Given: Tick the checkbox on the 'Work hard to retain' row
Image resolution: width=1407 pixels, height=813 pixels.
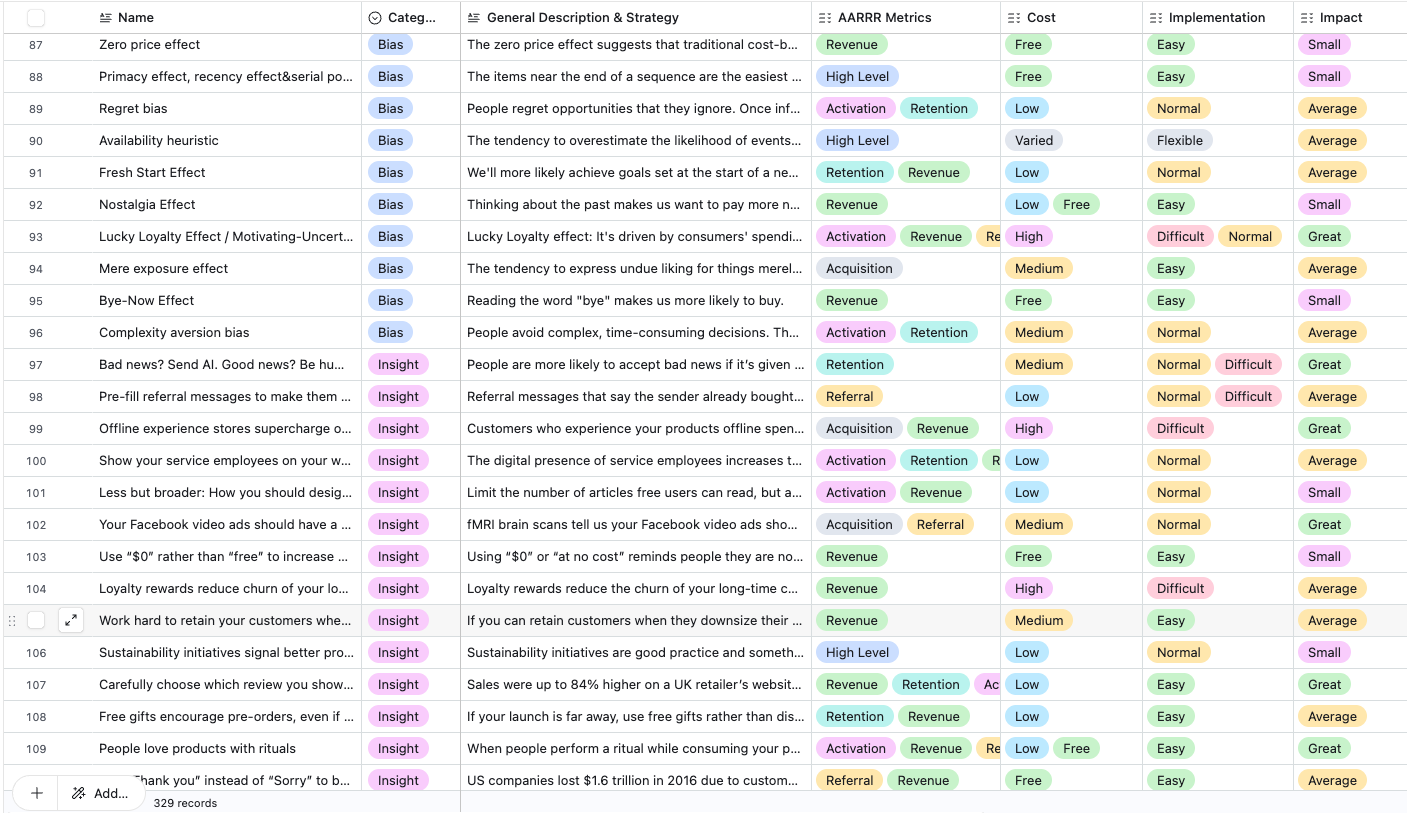Looking at the screenshot, I should click(x=36, y=620).
